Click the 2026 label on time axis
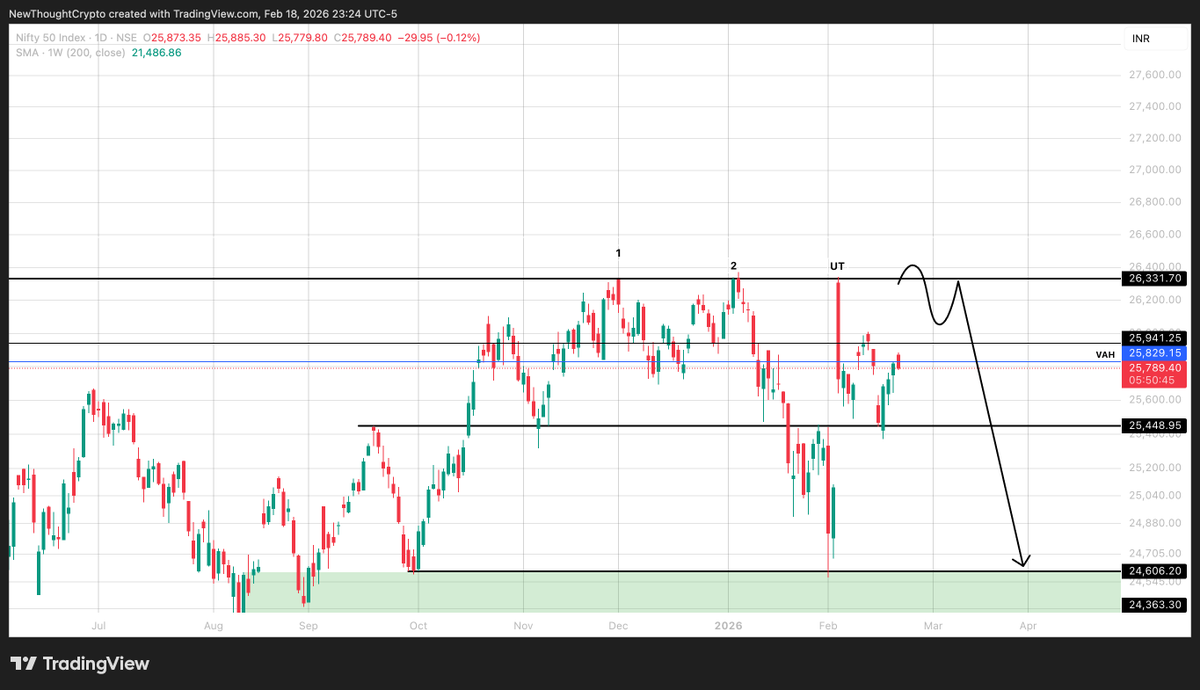1200x690 pixels. click(x=728, y=626)
